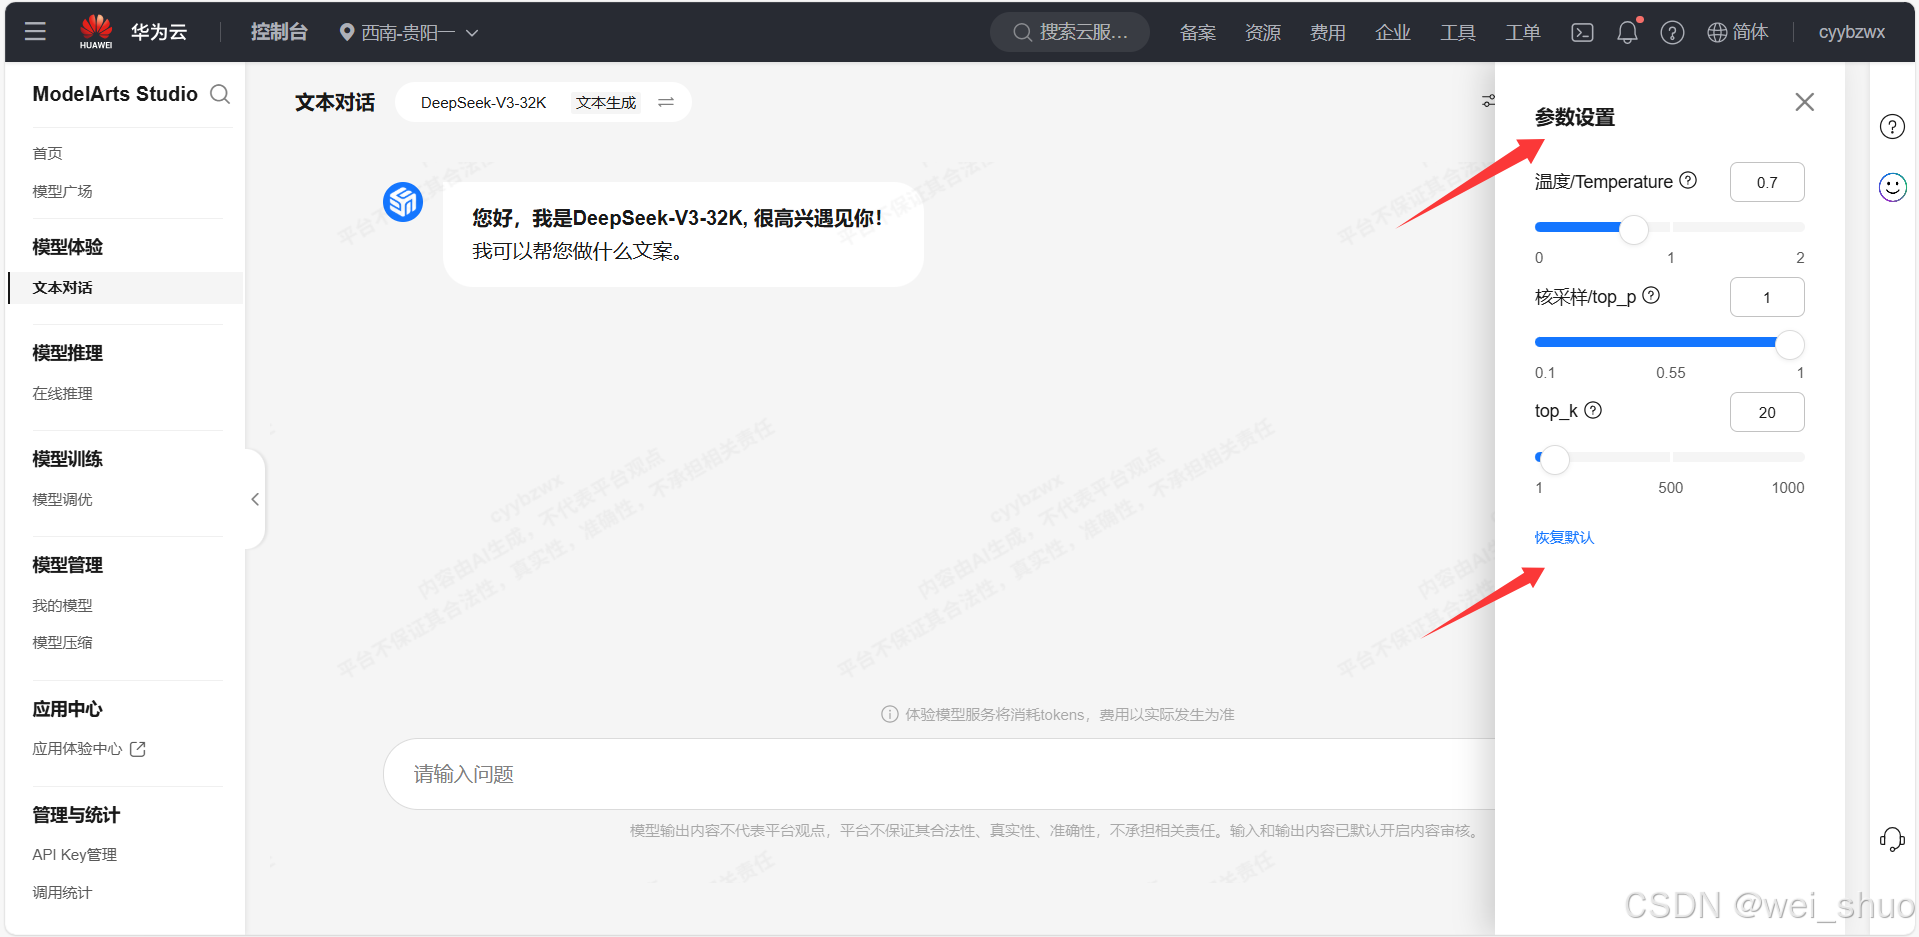Click the switch model arrows icon
Image resolution: width=1919 pixels, height=937 pixels.
(x=666, y=102)
